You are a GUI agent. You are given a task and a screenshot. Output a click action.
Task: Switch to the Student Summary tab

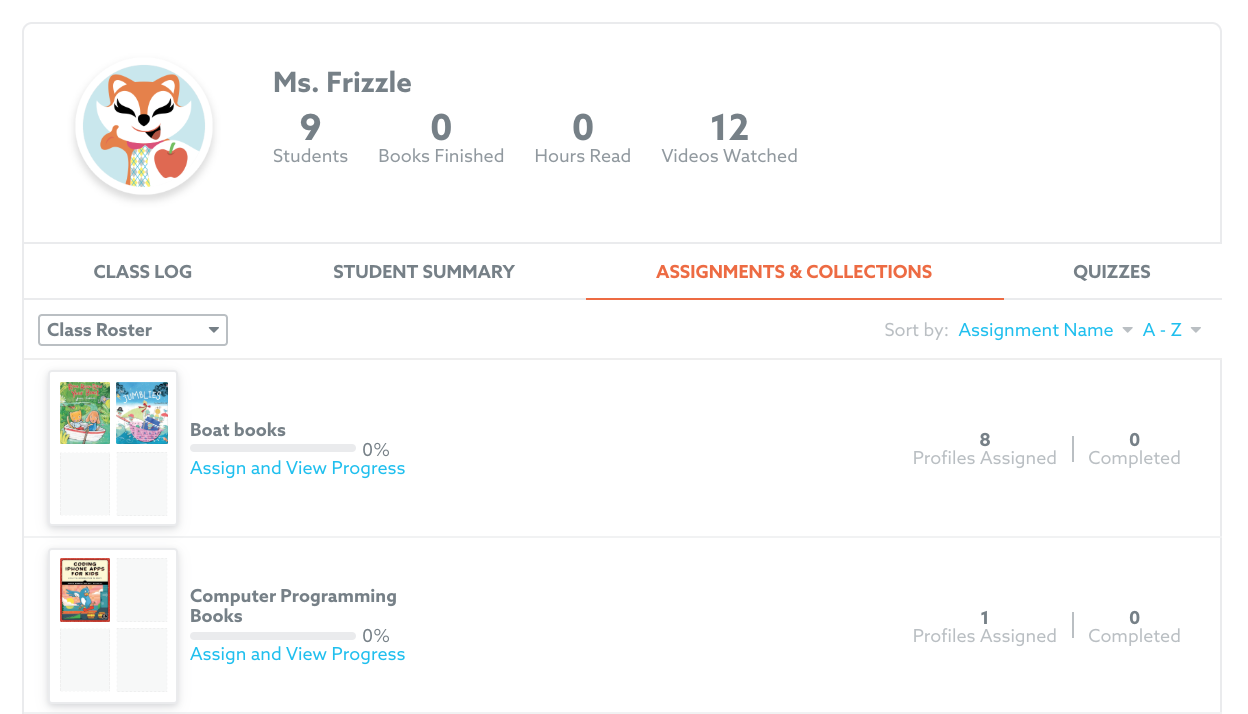[424, 272]
